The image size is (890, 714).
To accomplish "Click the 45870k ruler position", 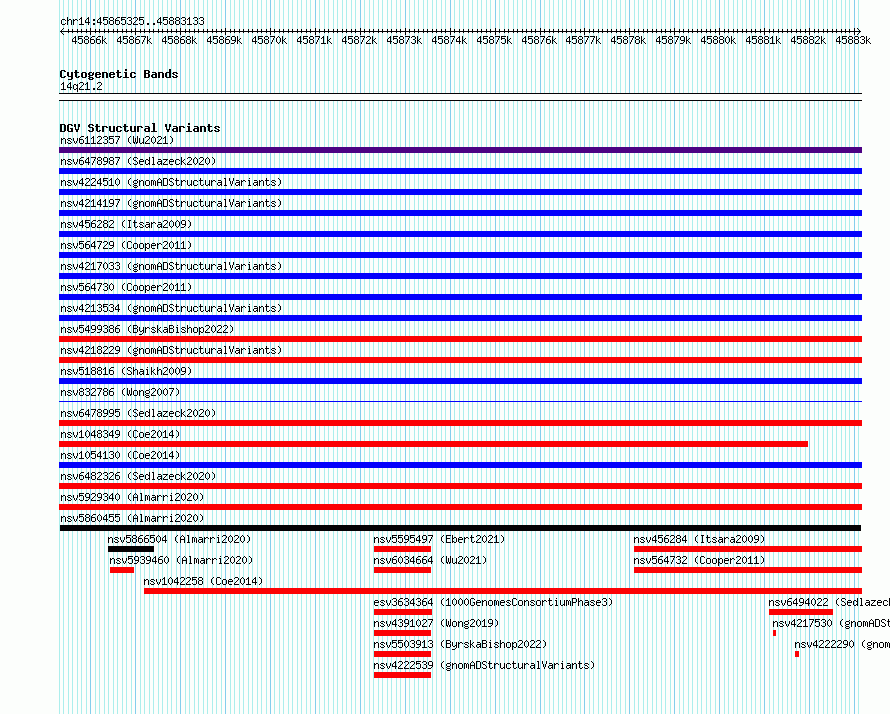I will point(269,40).
